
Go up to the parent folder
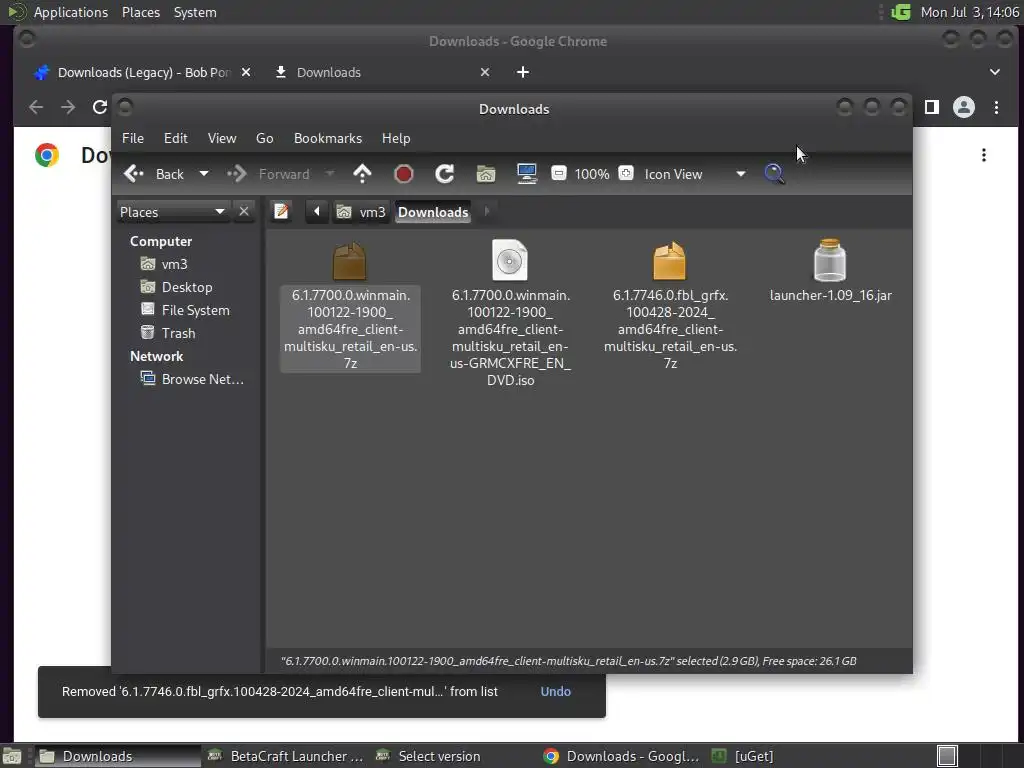coord(362,174)
